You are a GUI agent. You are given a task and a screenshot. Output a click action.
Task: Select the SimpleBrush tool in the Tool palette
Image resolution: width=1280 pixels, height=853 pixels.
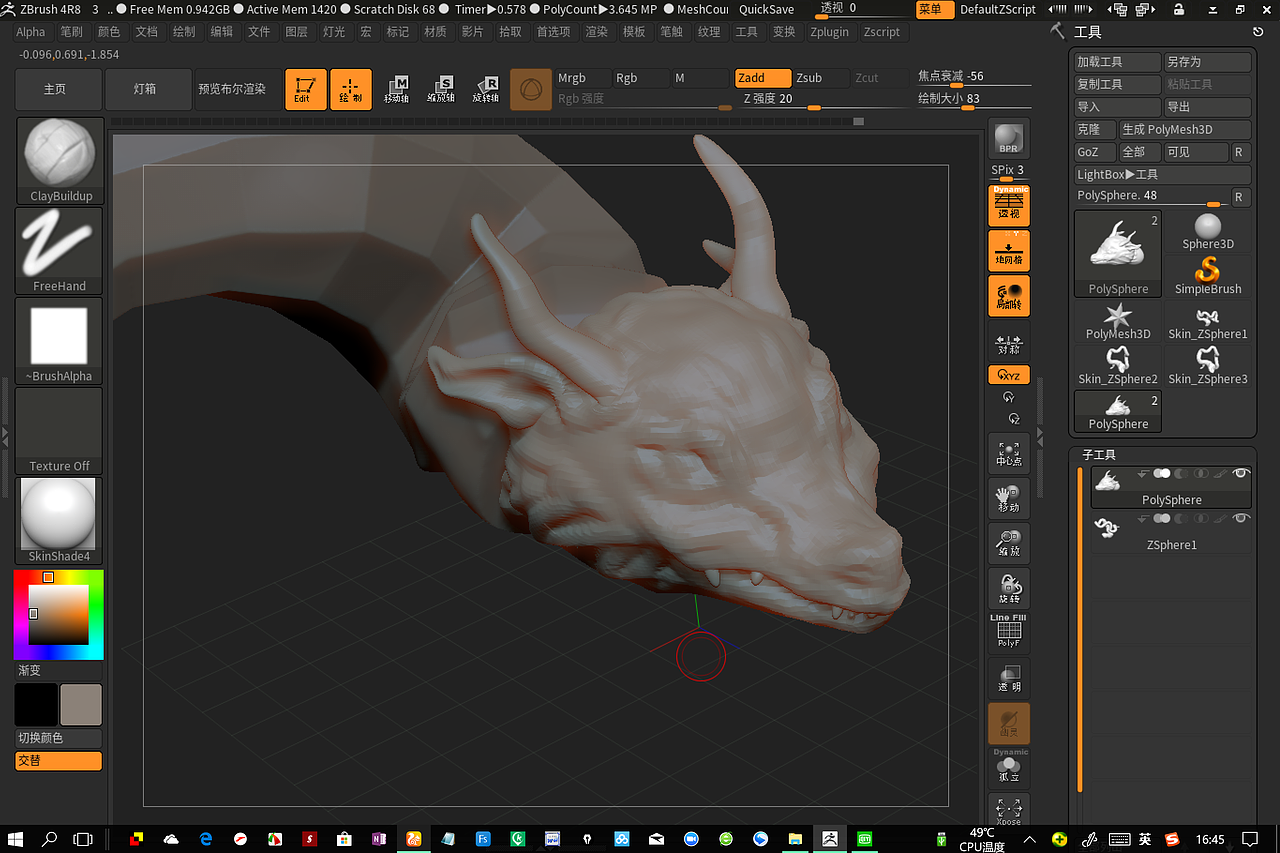coord(1207,271)
